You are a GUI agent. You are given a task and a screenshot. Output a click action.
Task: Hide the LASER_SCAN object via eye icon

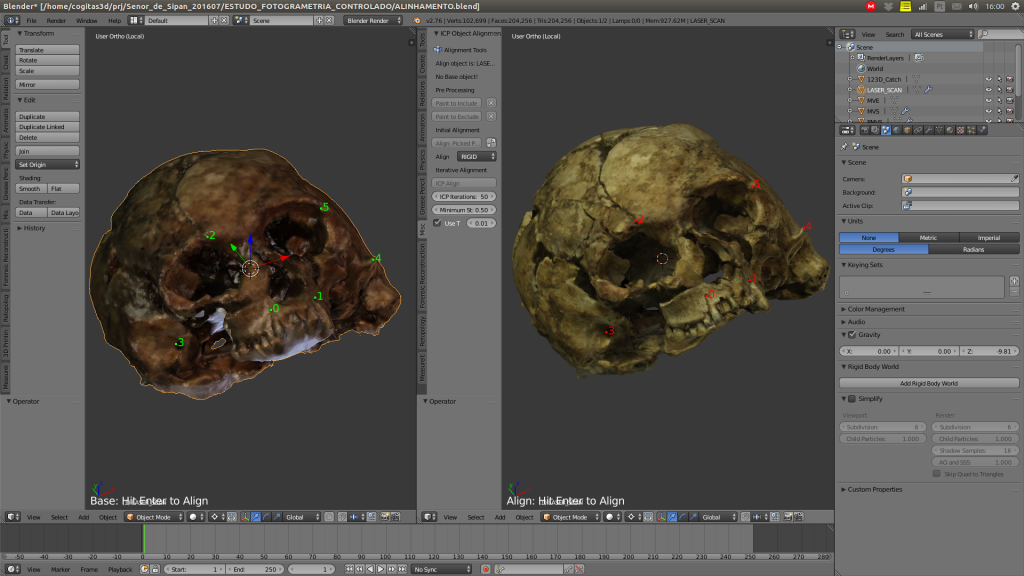[x=988, y=89]
